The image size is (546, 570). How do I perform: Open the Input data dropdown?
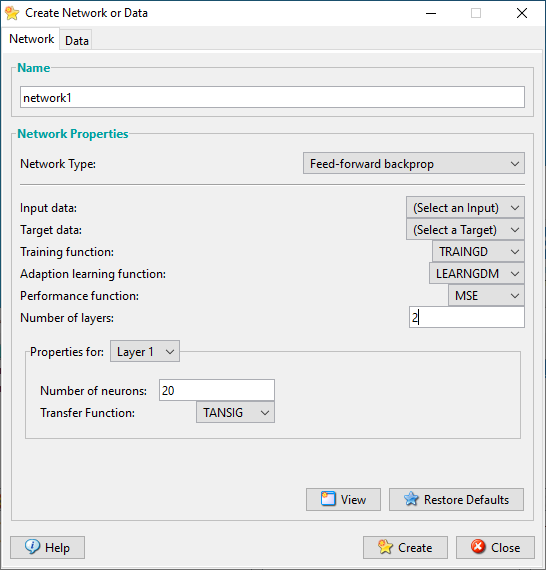(x=465, y=208)
